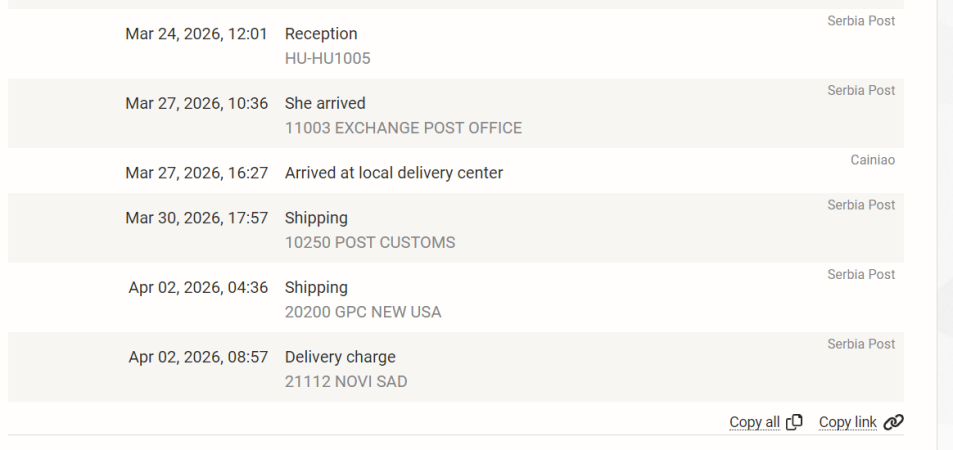Click the 21112 NOVI SAD location
This screenshot has height=450, width=953.
click(346, 381)
